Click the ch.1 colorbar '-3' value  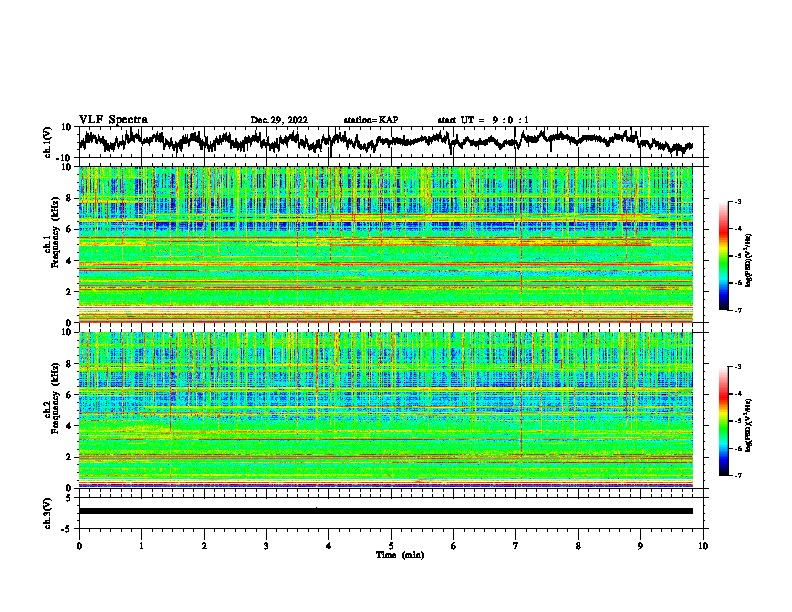[x=737, y=201]
